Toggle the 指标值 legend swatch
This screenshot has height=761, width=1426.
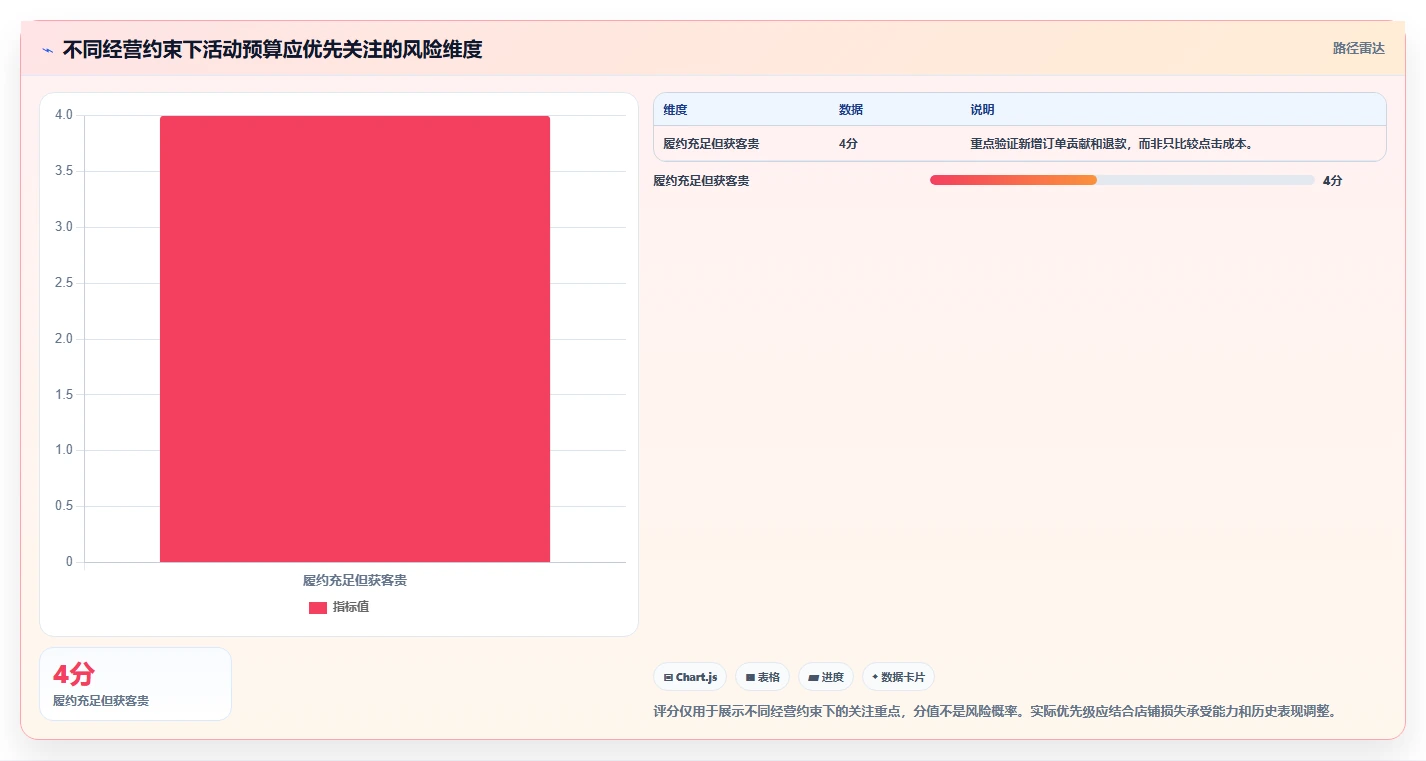click(318, 608)
